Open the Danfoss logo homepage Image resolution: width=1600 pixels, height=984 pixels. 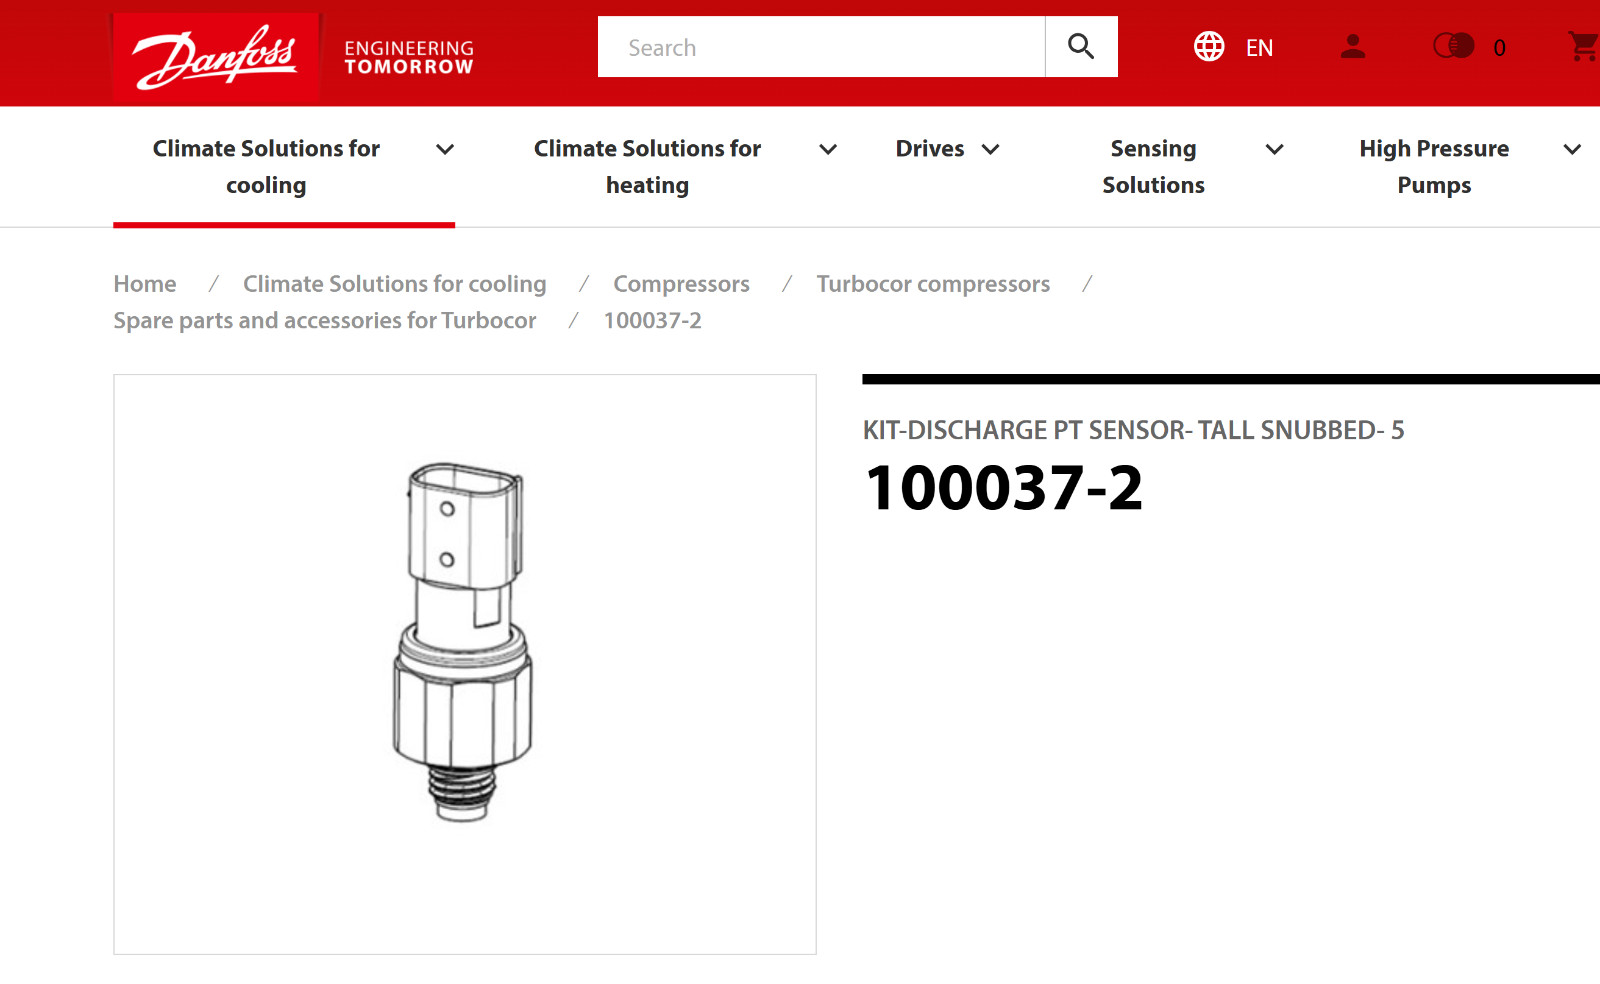(x=216, y=55)
